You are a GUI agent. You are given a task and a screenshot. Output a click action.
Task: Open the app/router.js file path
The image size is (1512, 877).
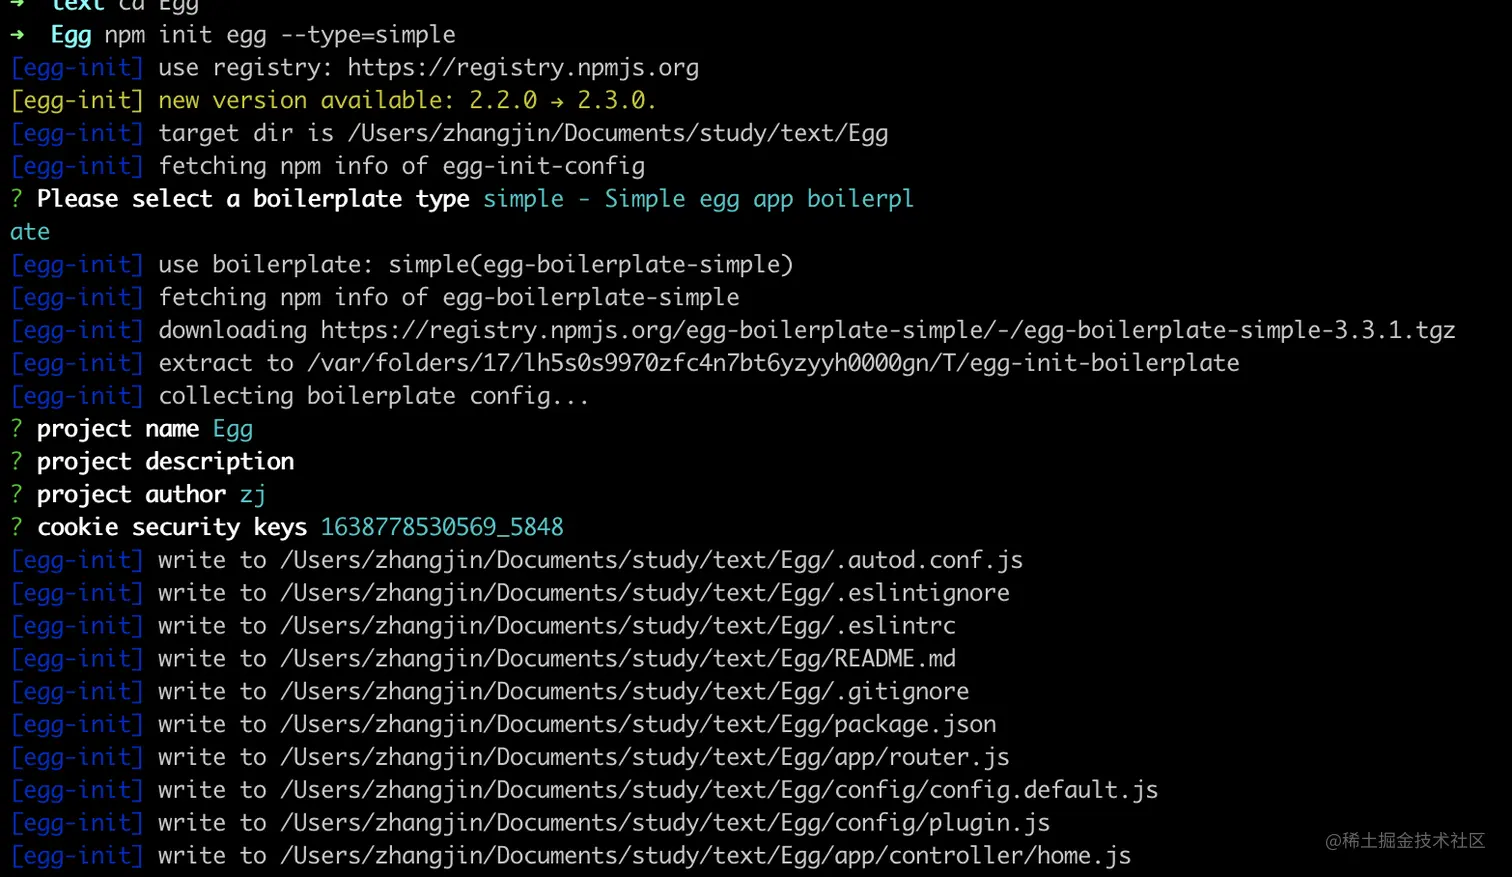[644, 757]
